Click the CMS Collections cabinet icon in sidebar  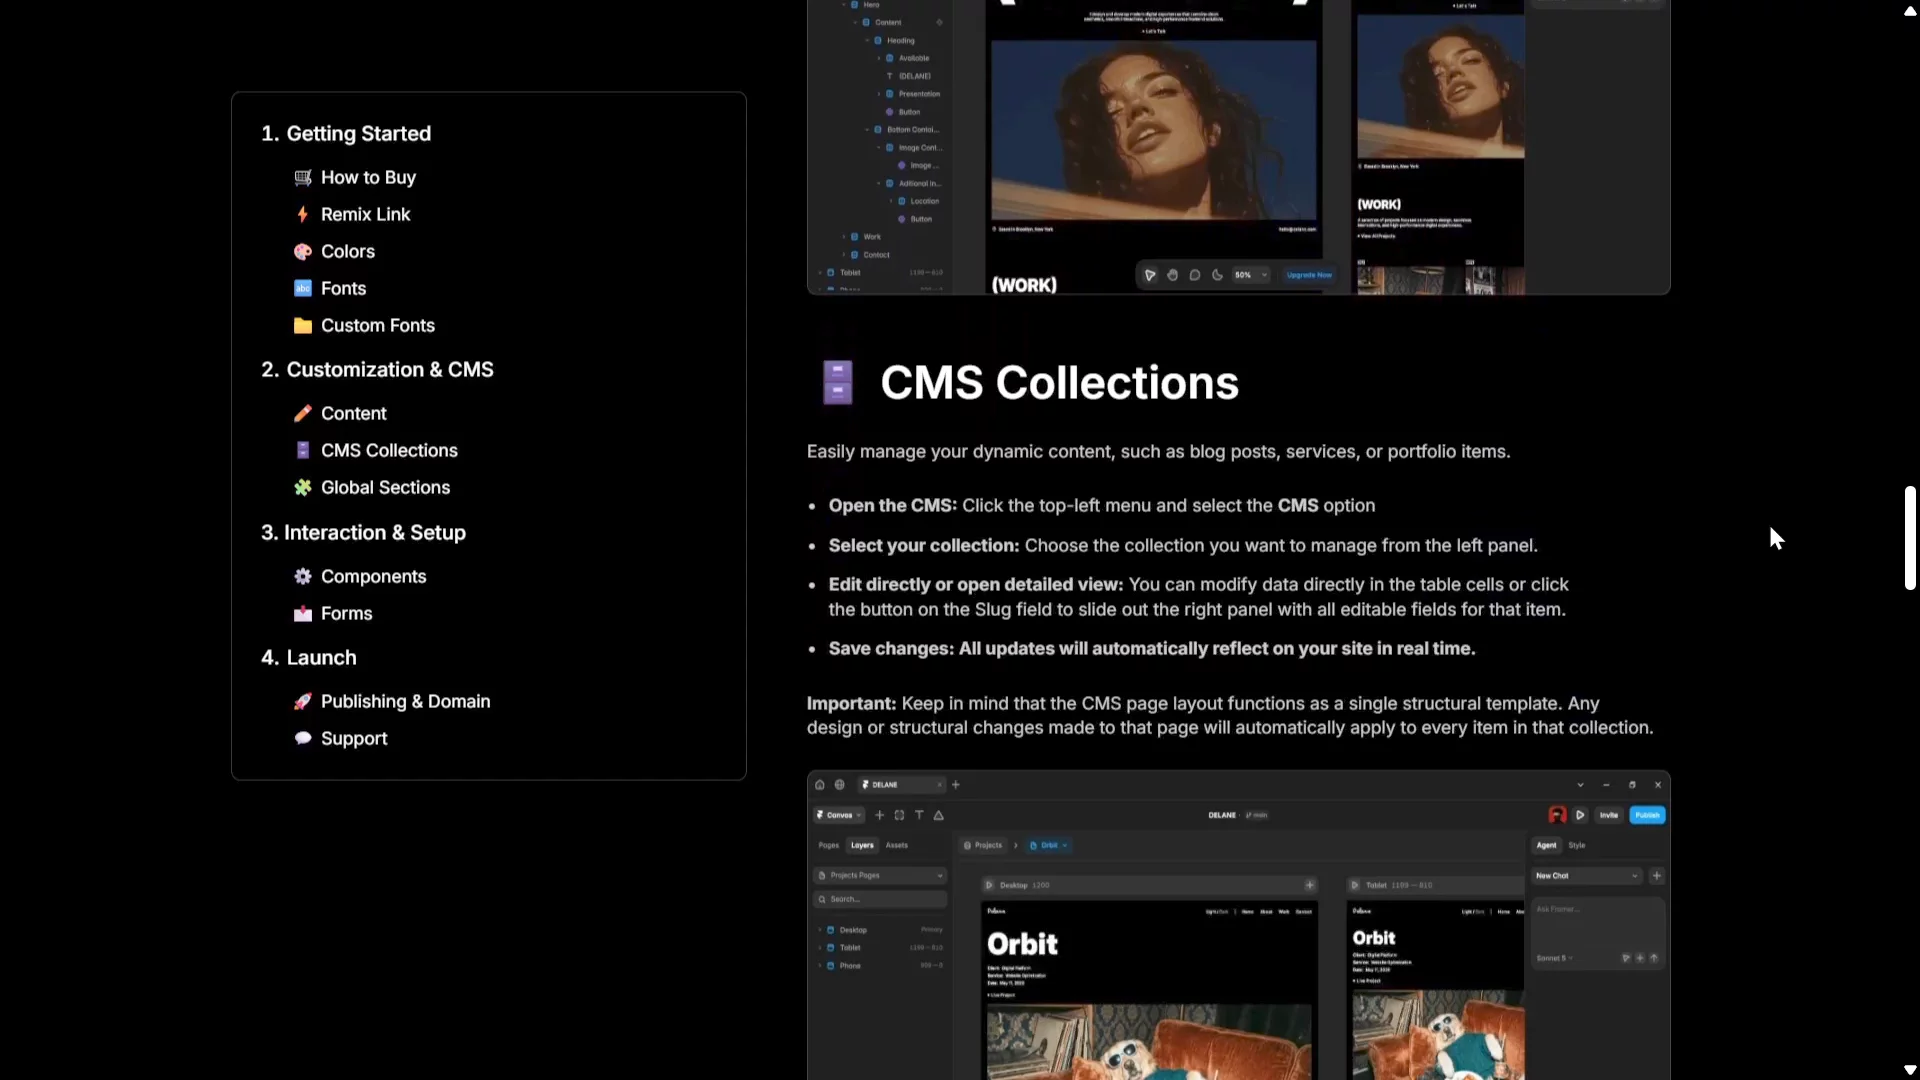[x=303, y=451]
